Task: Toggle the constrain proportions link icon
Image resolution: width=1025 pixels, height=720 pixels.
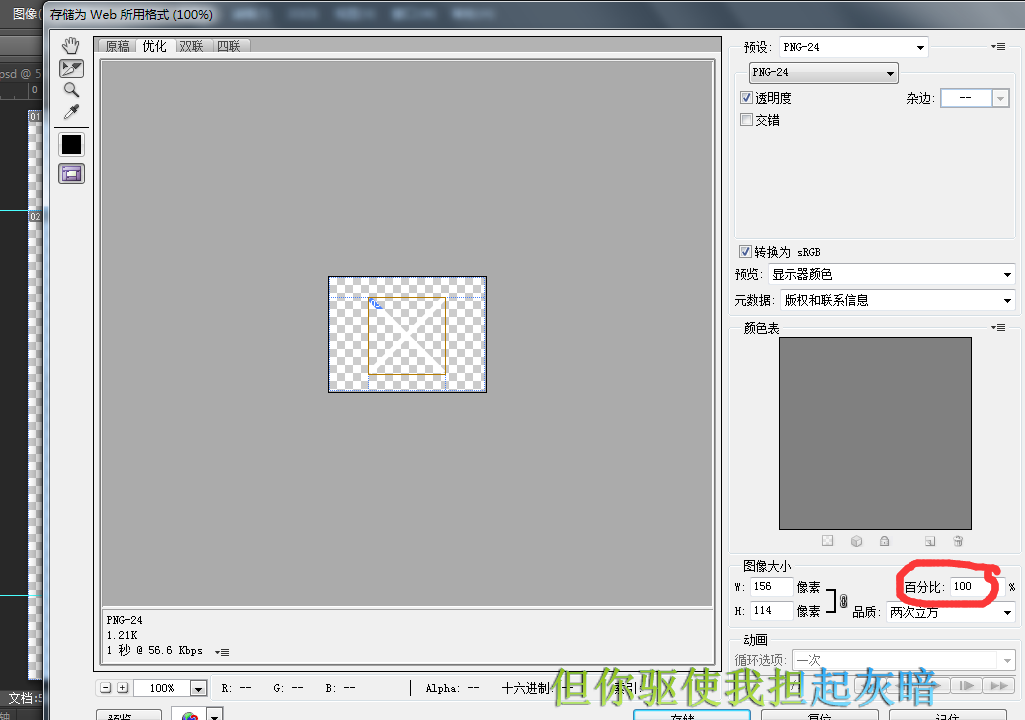Action: click(843, 600)
